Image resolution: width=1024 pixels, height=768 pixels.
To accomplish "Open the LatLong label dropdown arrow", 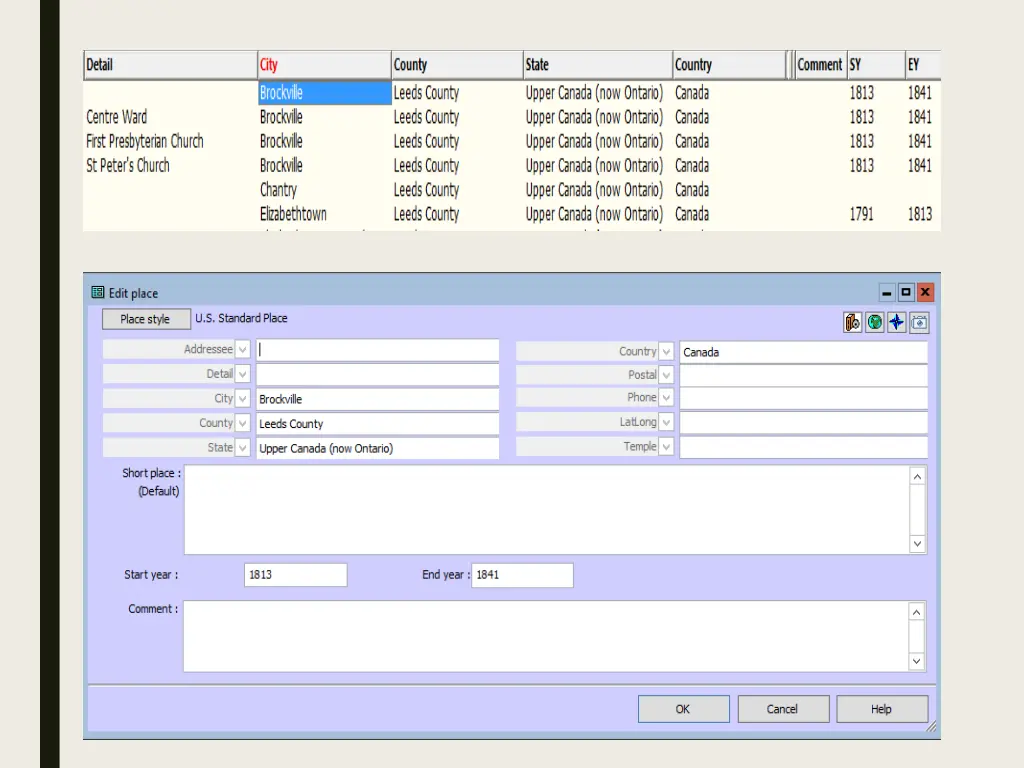I will click(x=666, y=423).
